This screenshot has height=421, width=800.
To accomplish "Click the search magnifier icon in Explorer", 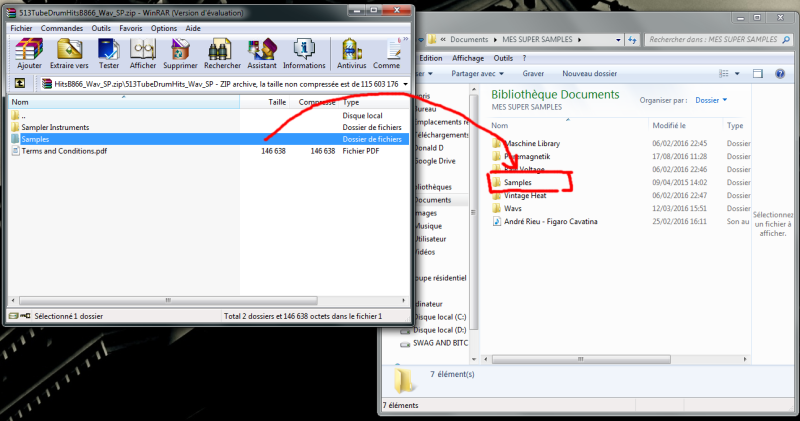I will tap(786, 39).
